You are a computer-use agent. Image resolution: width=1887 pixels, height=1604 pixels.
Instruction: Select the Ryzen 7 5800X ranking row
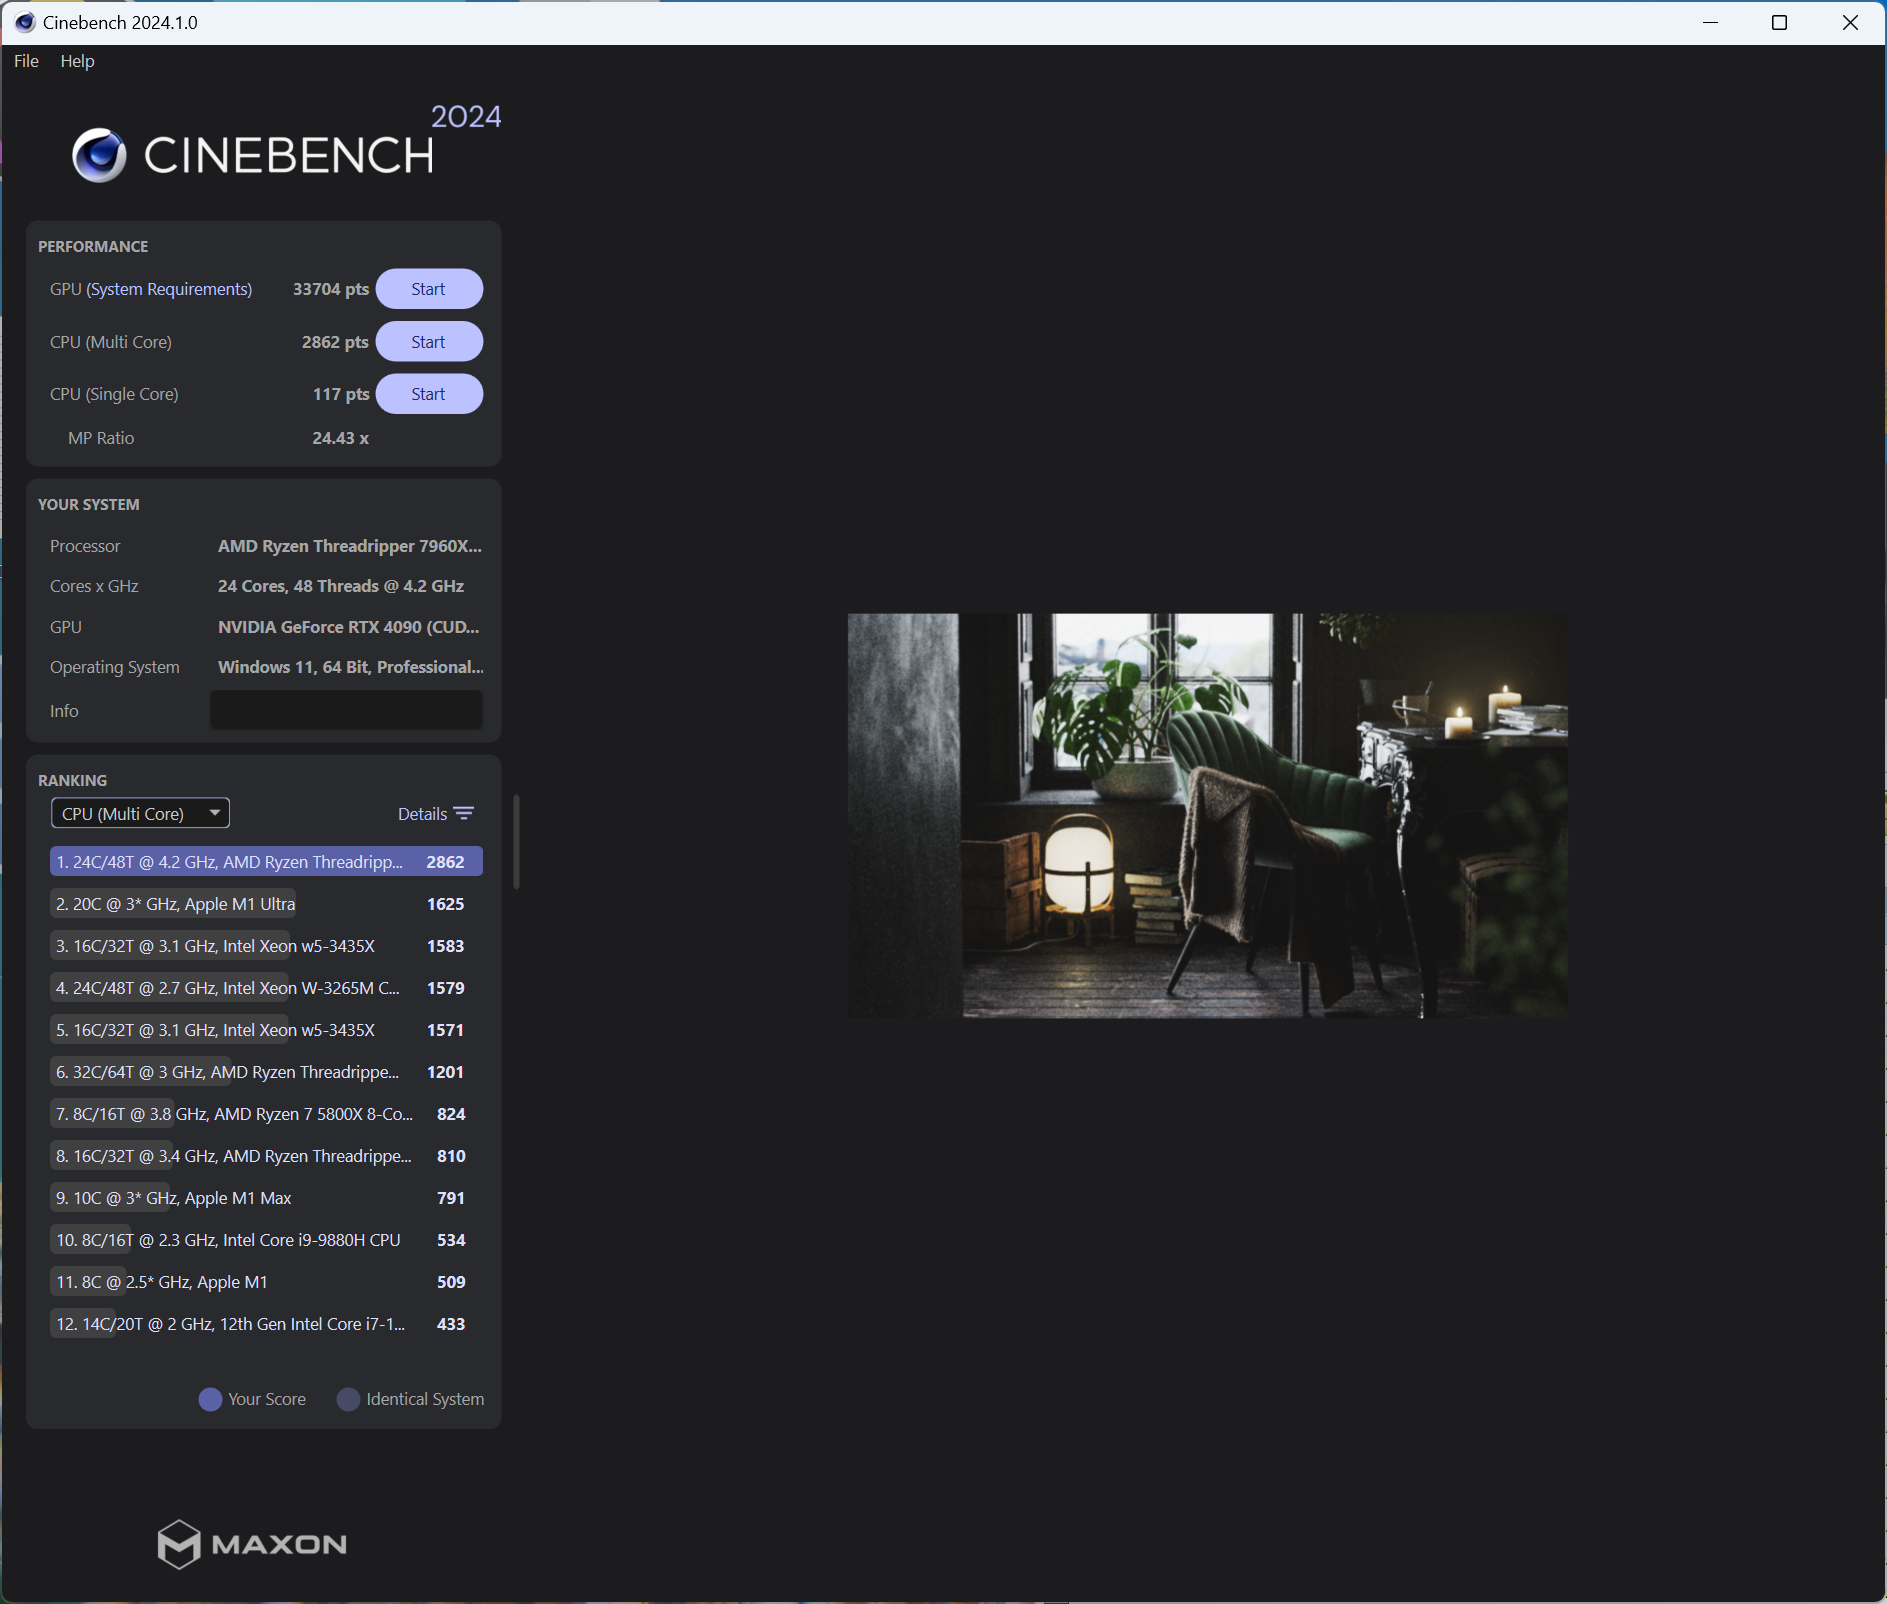[x=266, y=1113]
